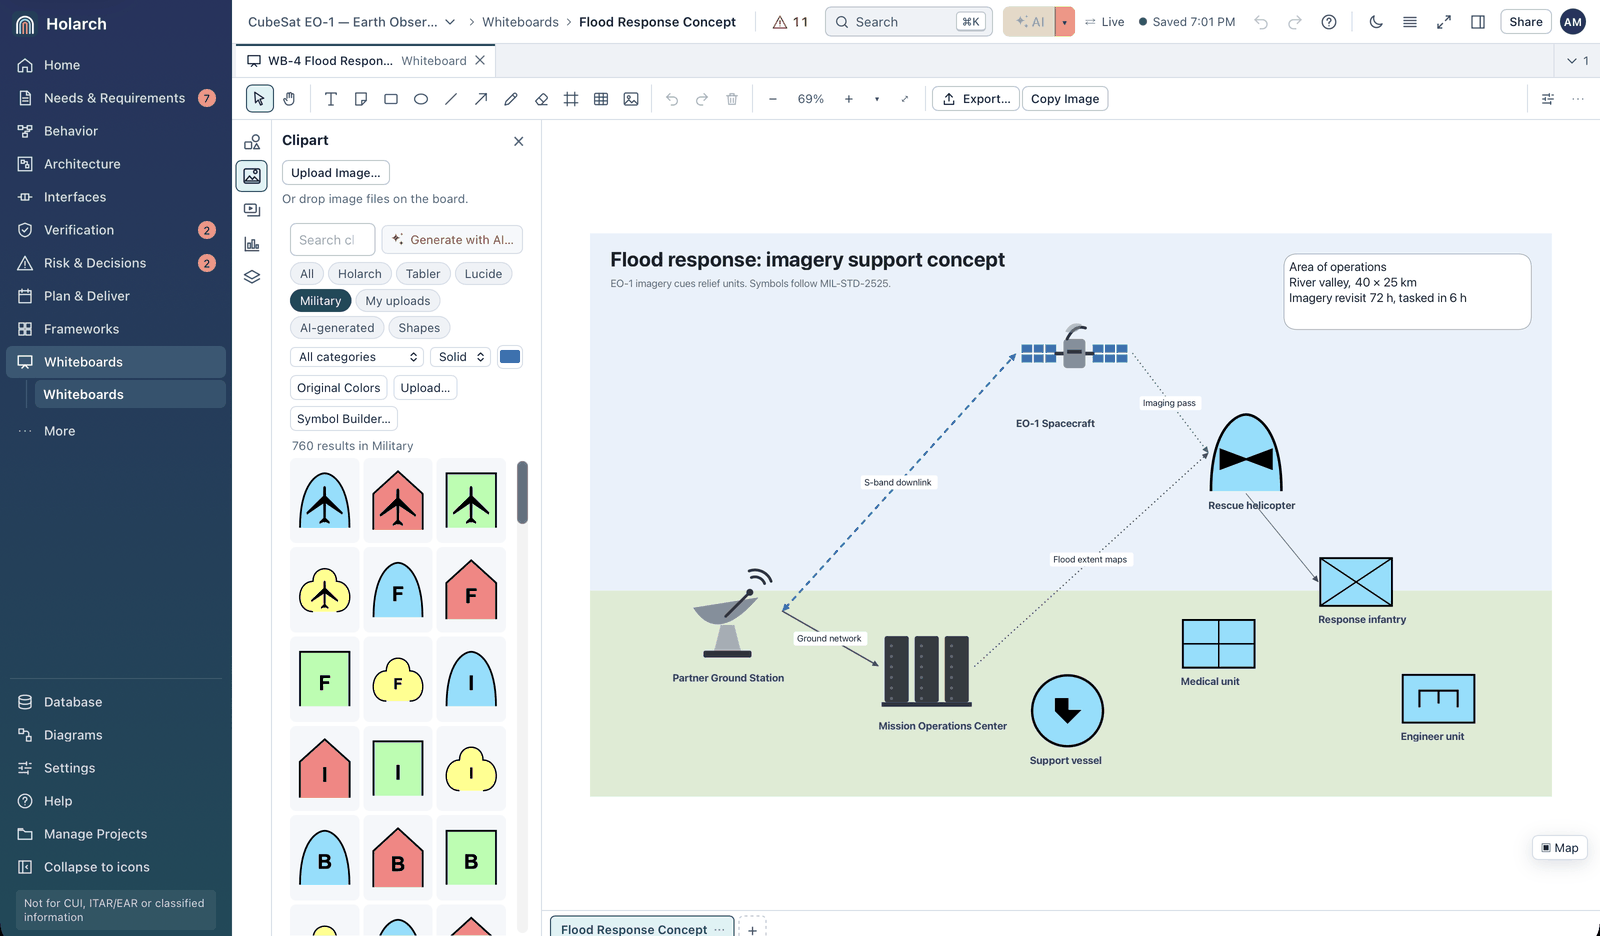Toggle the Map minimap button
This screenshot has height=936, width=1600.
pyautogui.click(x=1560, y=848)
